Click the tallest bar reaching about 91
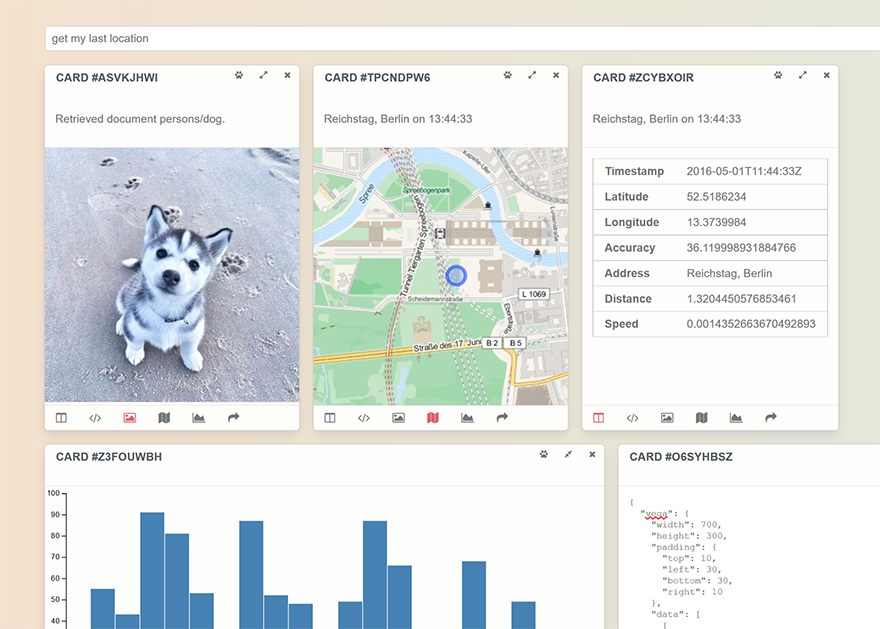 click(152, 571)
